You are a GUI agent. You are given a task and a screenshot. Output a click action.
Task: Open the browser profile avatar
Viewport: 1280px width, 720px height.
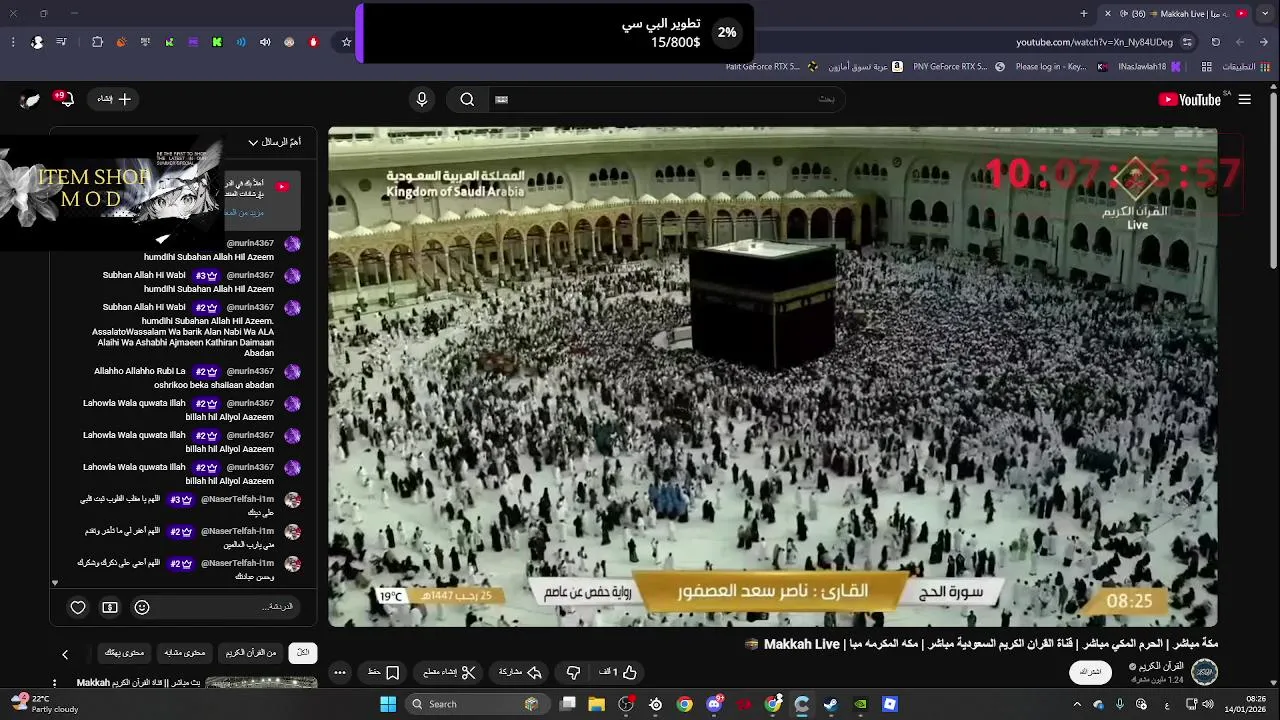tap(37, 42)
